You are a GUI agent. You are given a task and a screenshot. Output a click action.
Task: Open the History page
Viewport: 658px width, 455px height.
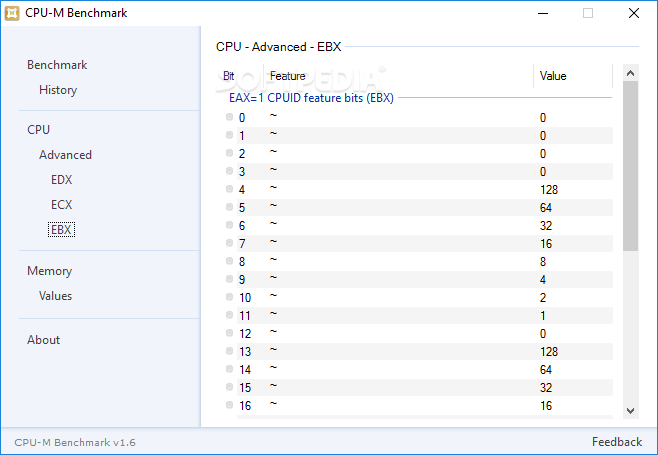pos(58,90)
